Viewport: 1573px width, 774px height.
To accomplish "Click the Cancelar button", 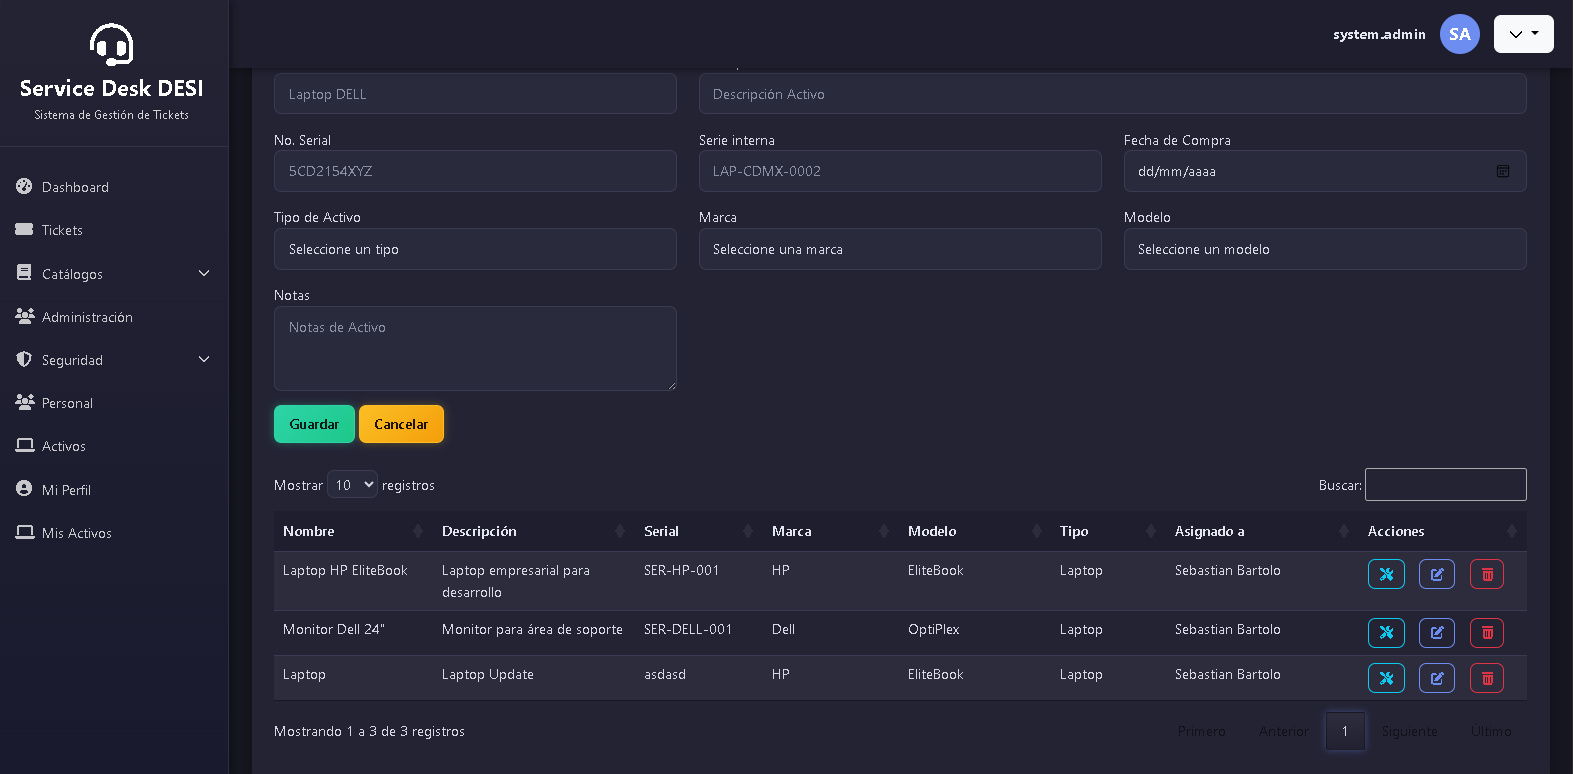I will [401, 424].
